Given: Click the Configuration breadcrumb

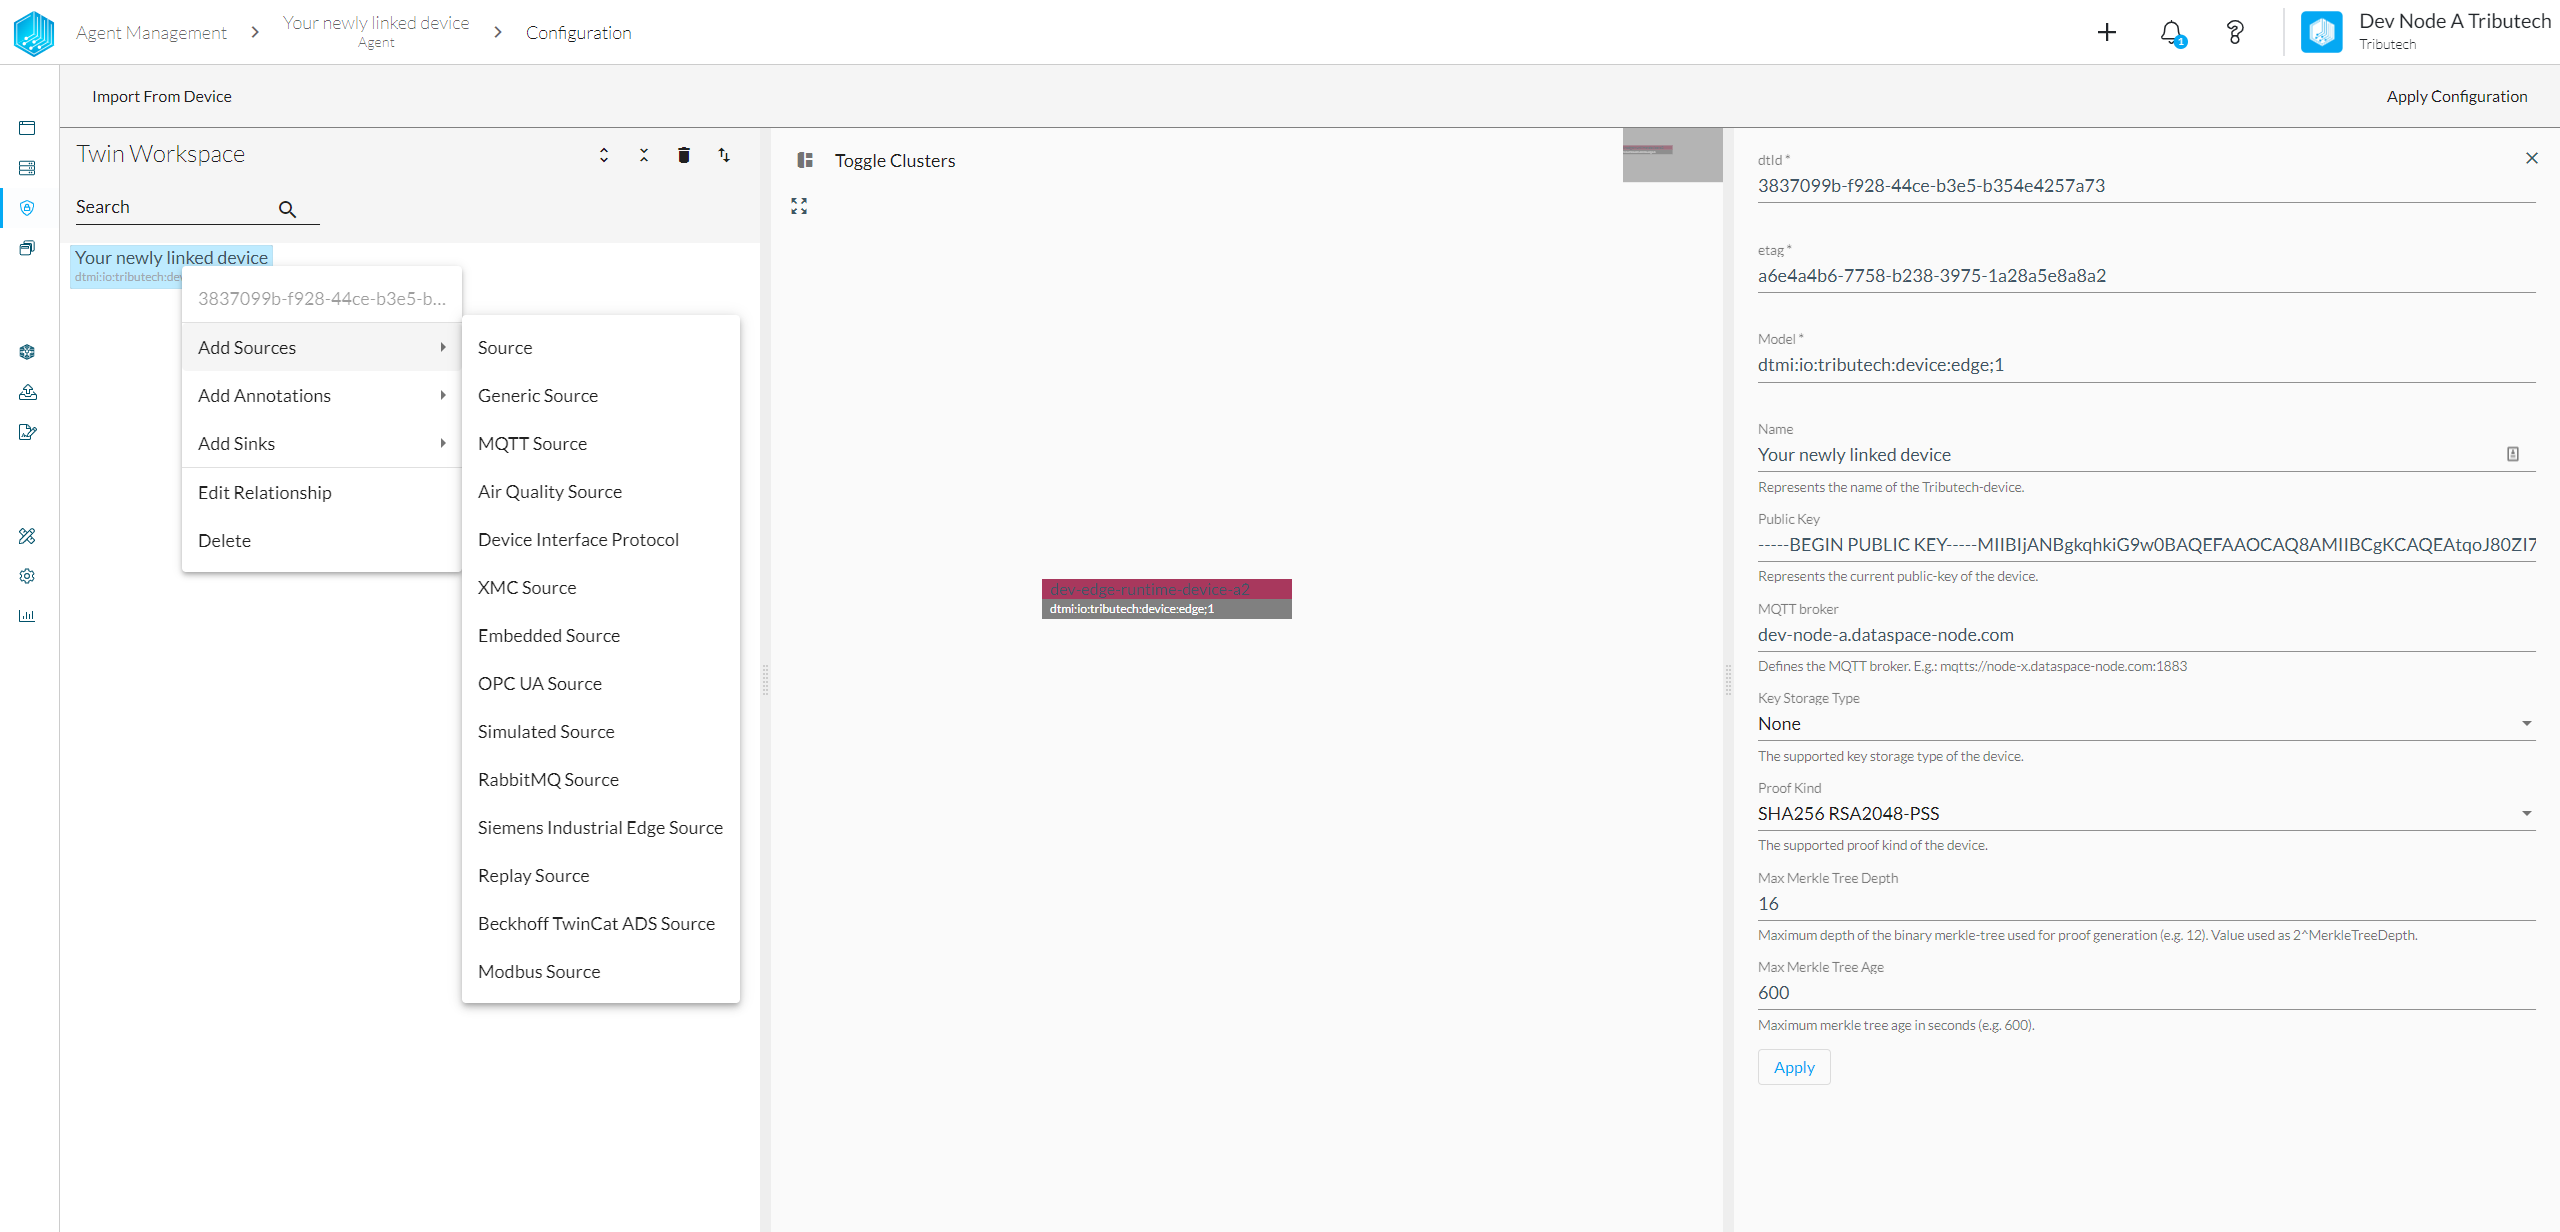Looking at the screenshot, I should 579,33.
